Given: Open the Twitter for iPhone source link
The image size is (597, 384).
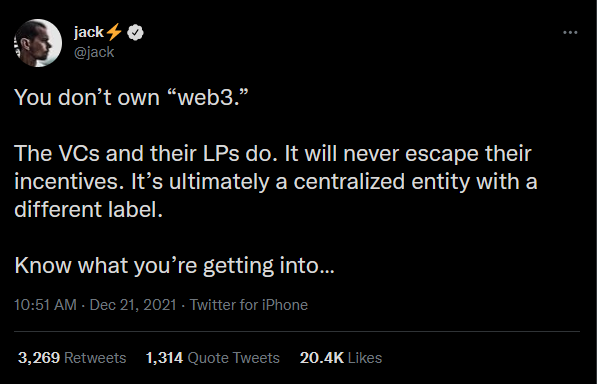Looking at the screenshot, I should 249,305.
